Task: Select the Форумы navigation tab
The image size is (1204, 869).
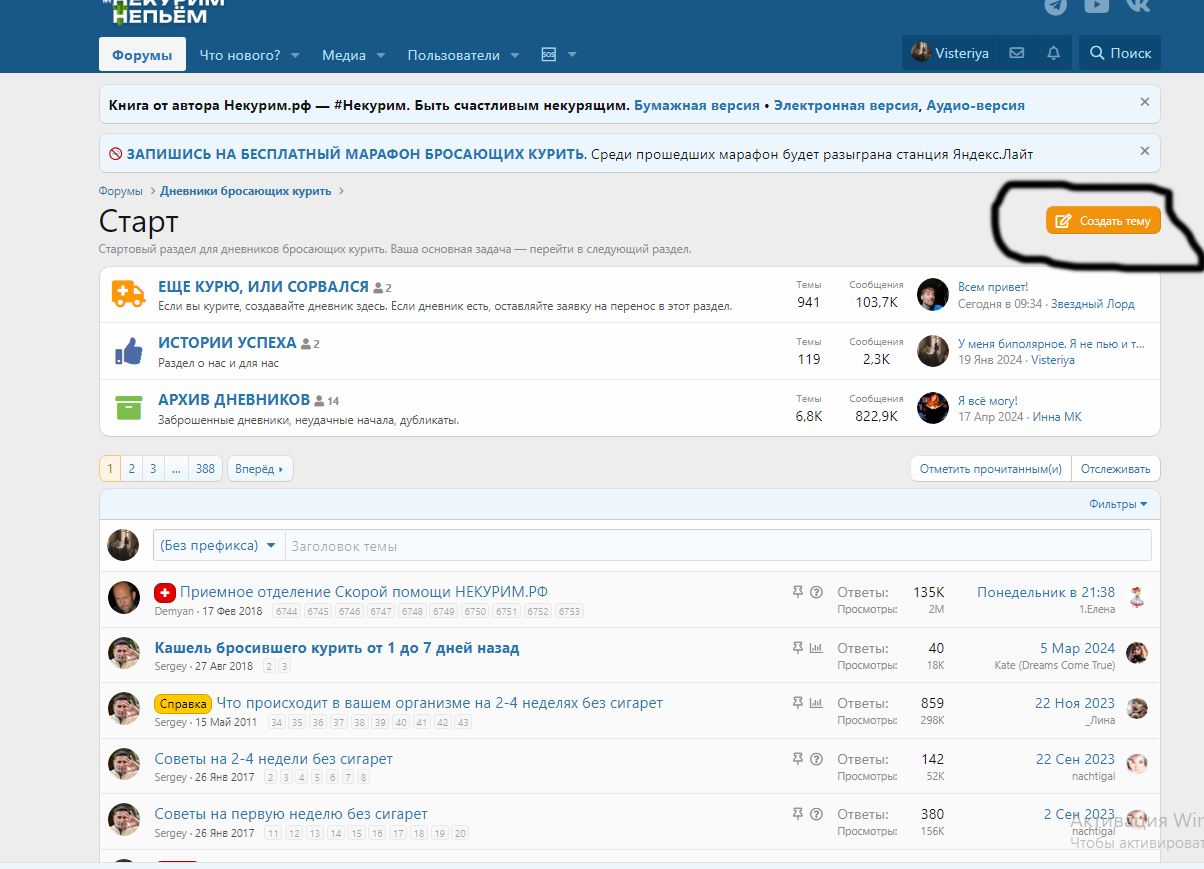Action: (x=142, y=55)
